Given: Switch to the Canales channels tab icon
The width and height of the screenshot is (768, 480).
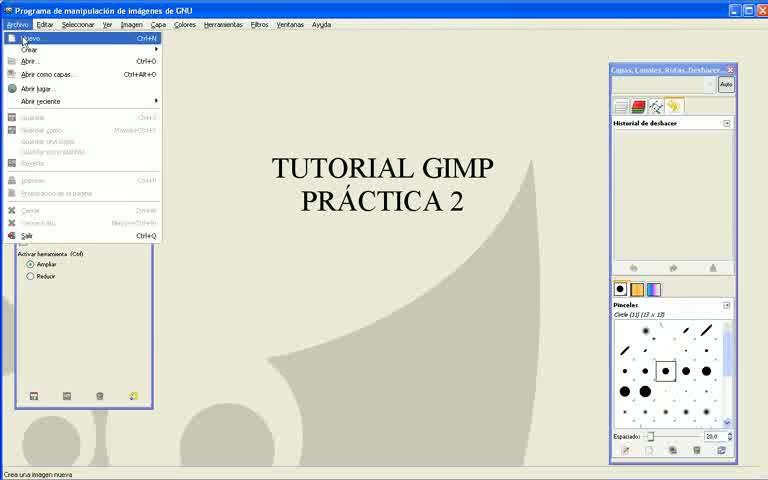Looking at the screenshot, I should pos(638,106).
